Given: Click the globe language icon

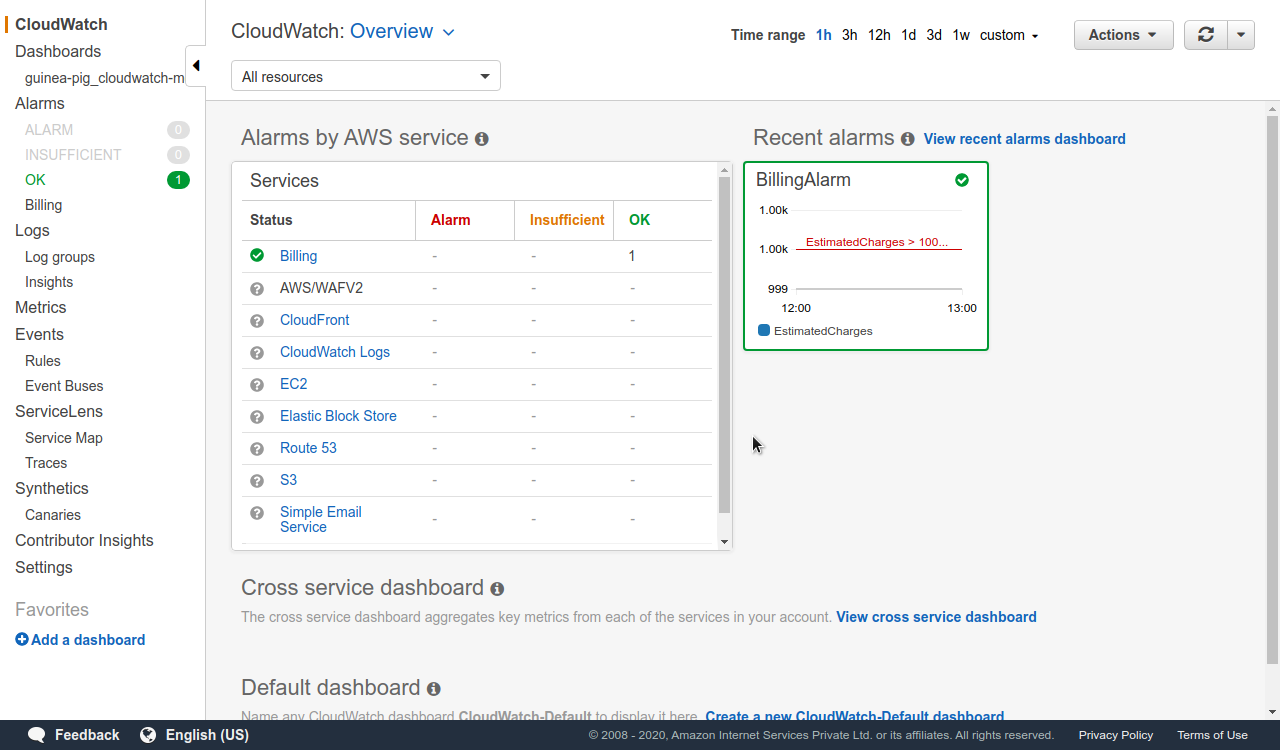Looking at the screenshot, I should click(148, 735).
